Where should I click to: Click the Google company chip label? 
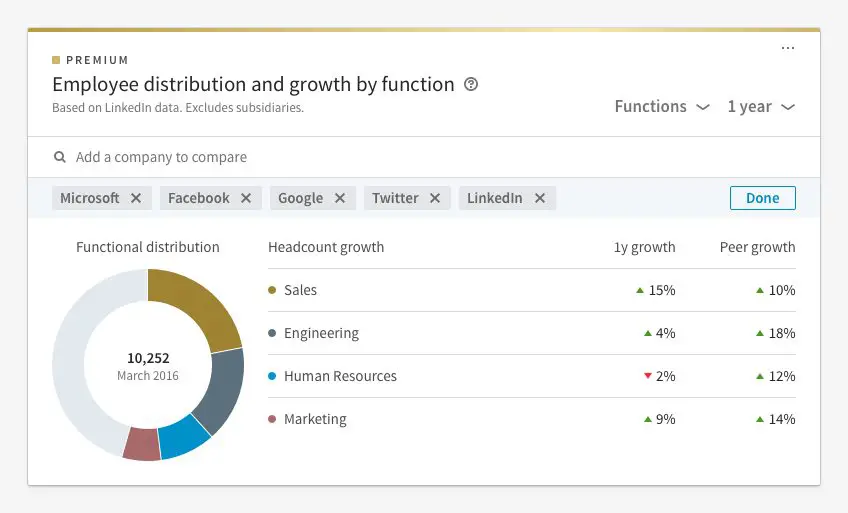300,198
